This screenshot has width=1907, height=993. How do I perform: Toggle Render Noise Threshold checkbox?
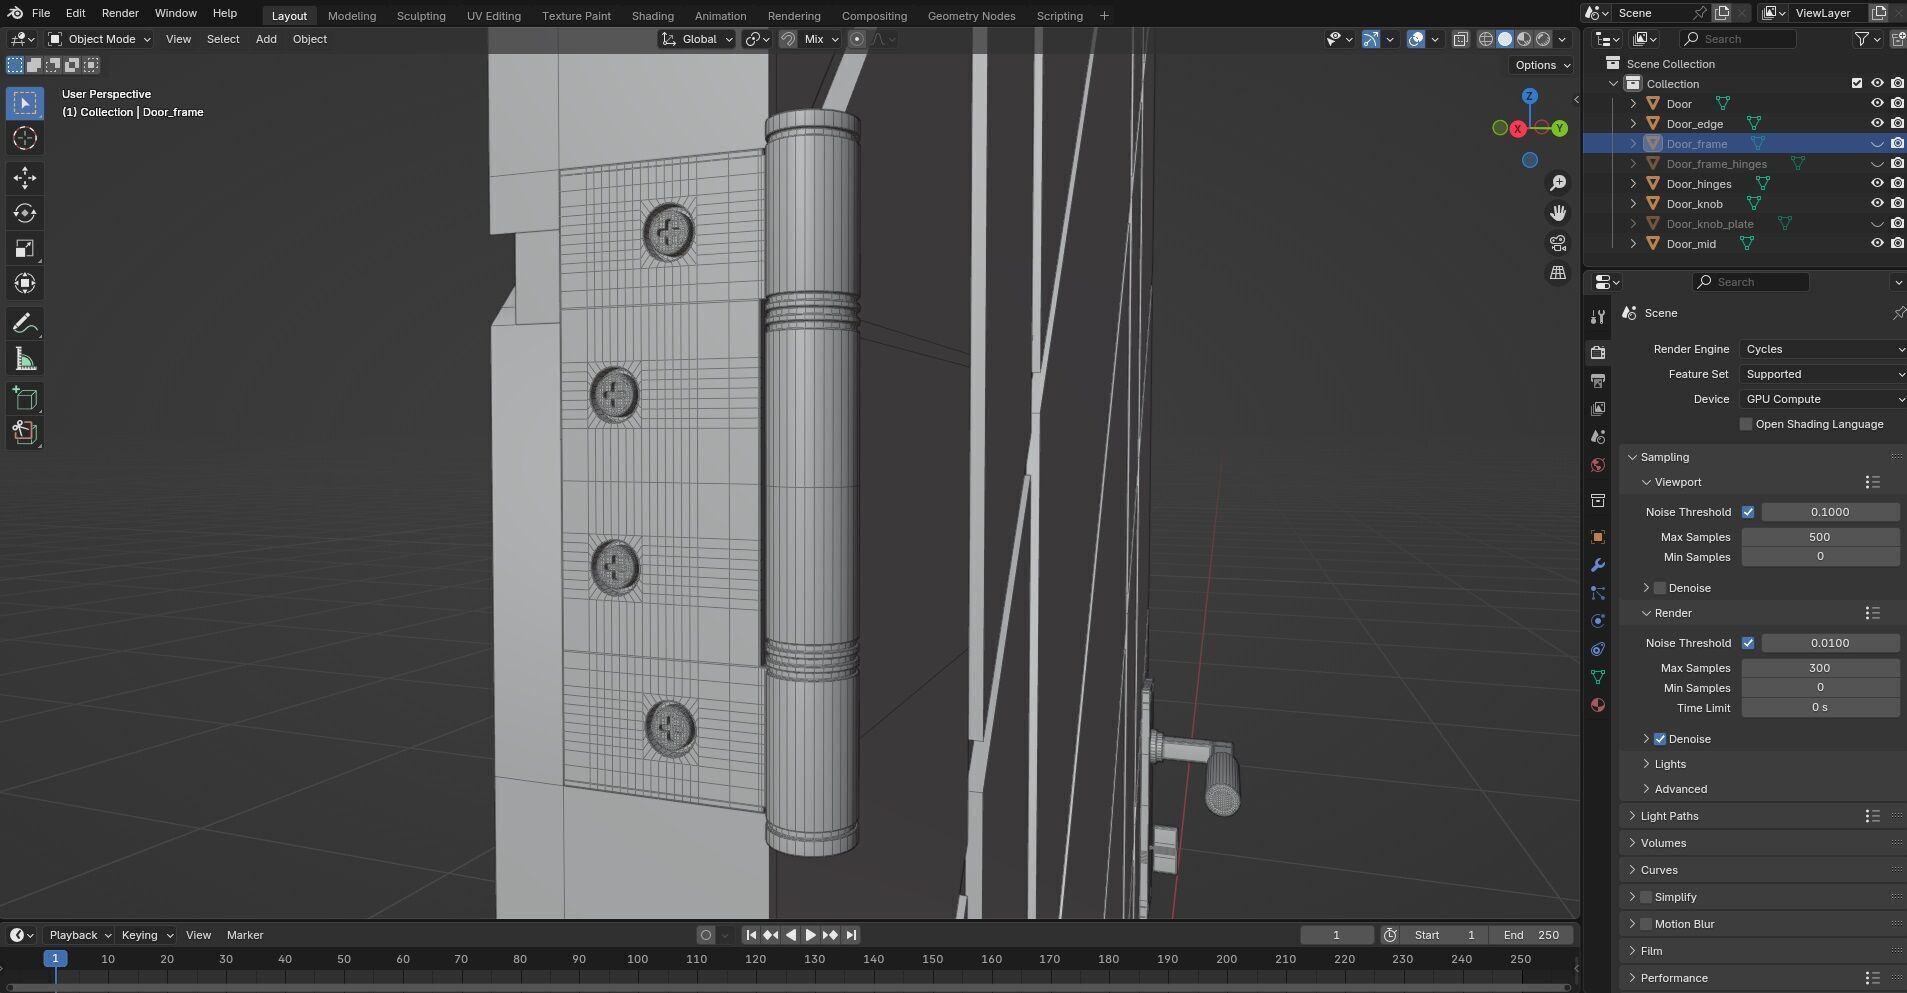(1748, 643)
